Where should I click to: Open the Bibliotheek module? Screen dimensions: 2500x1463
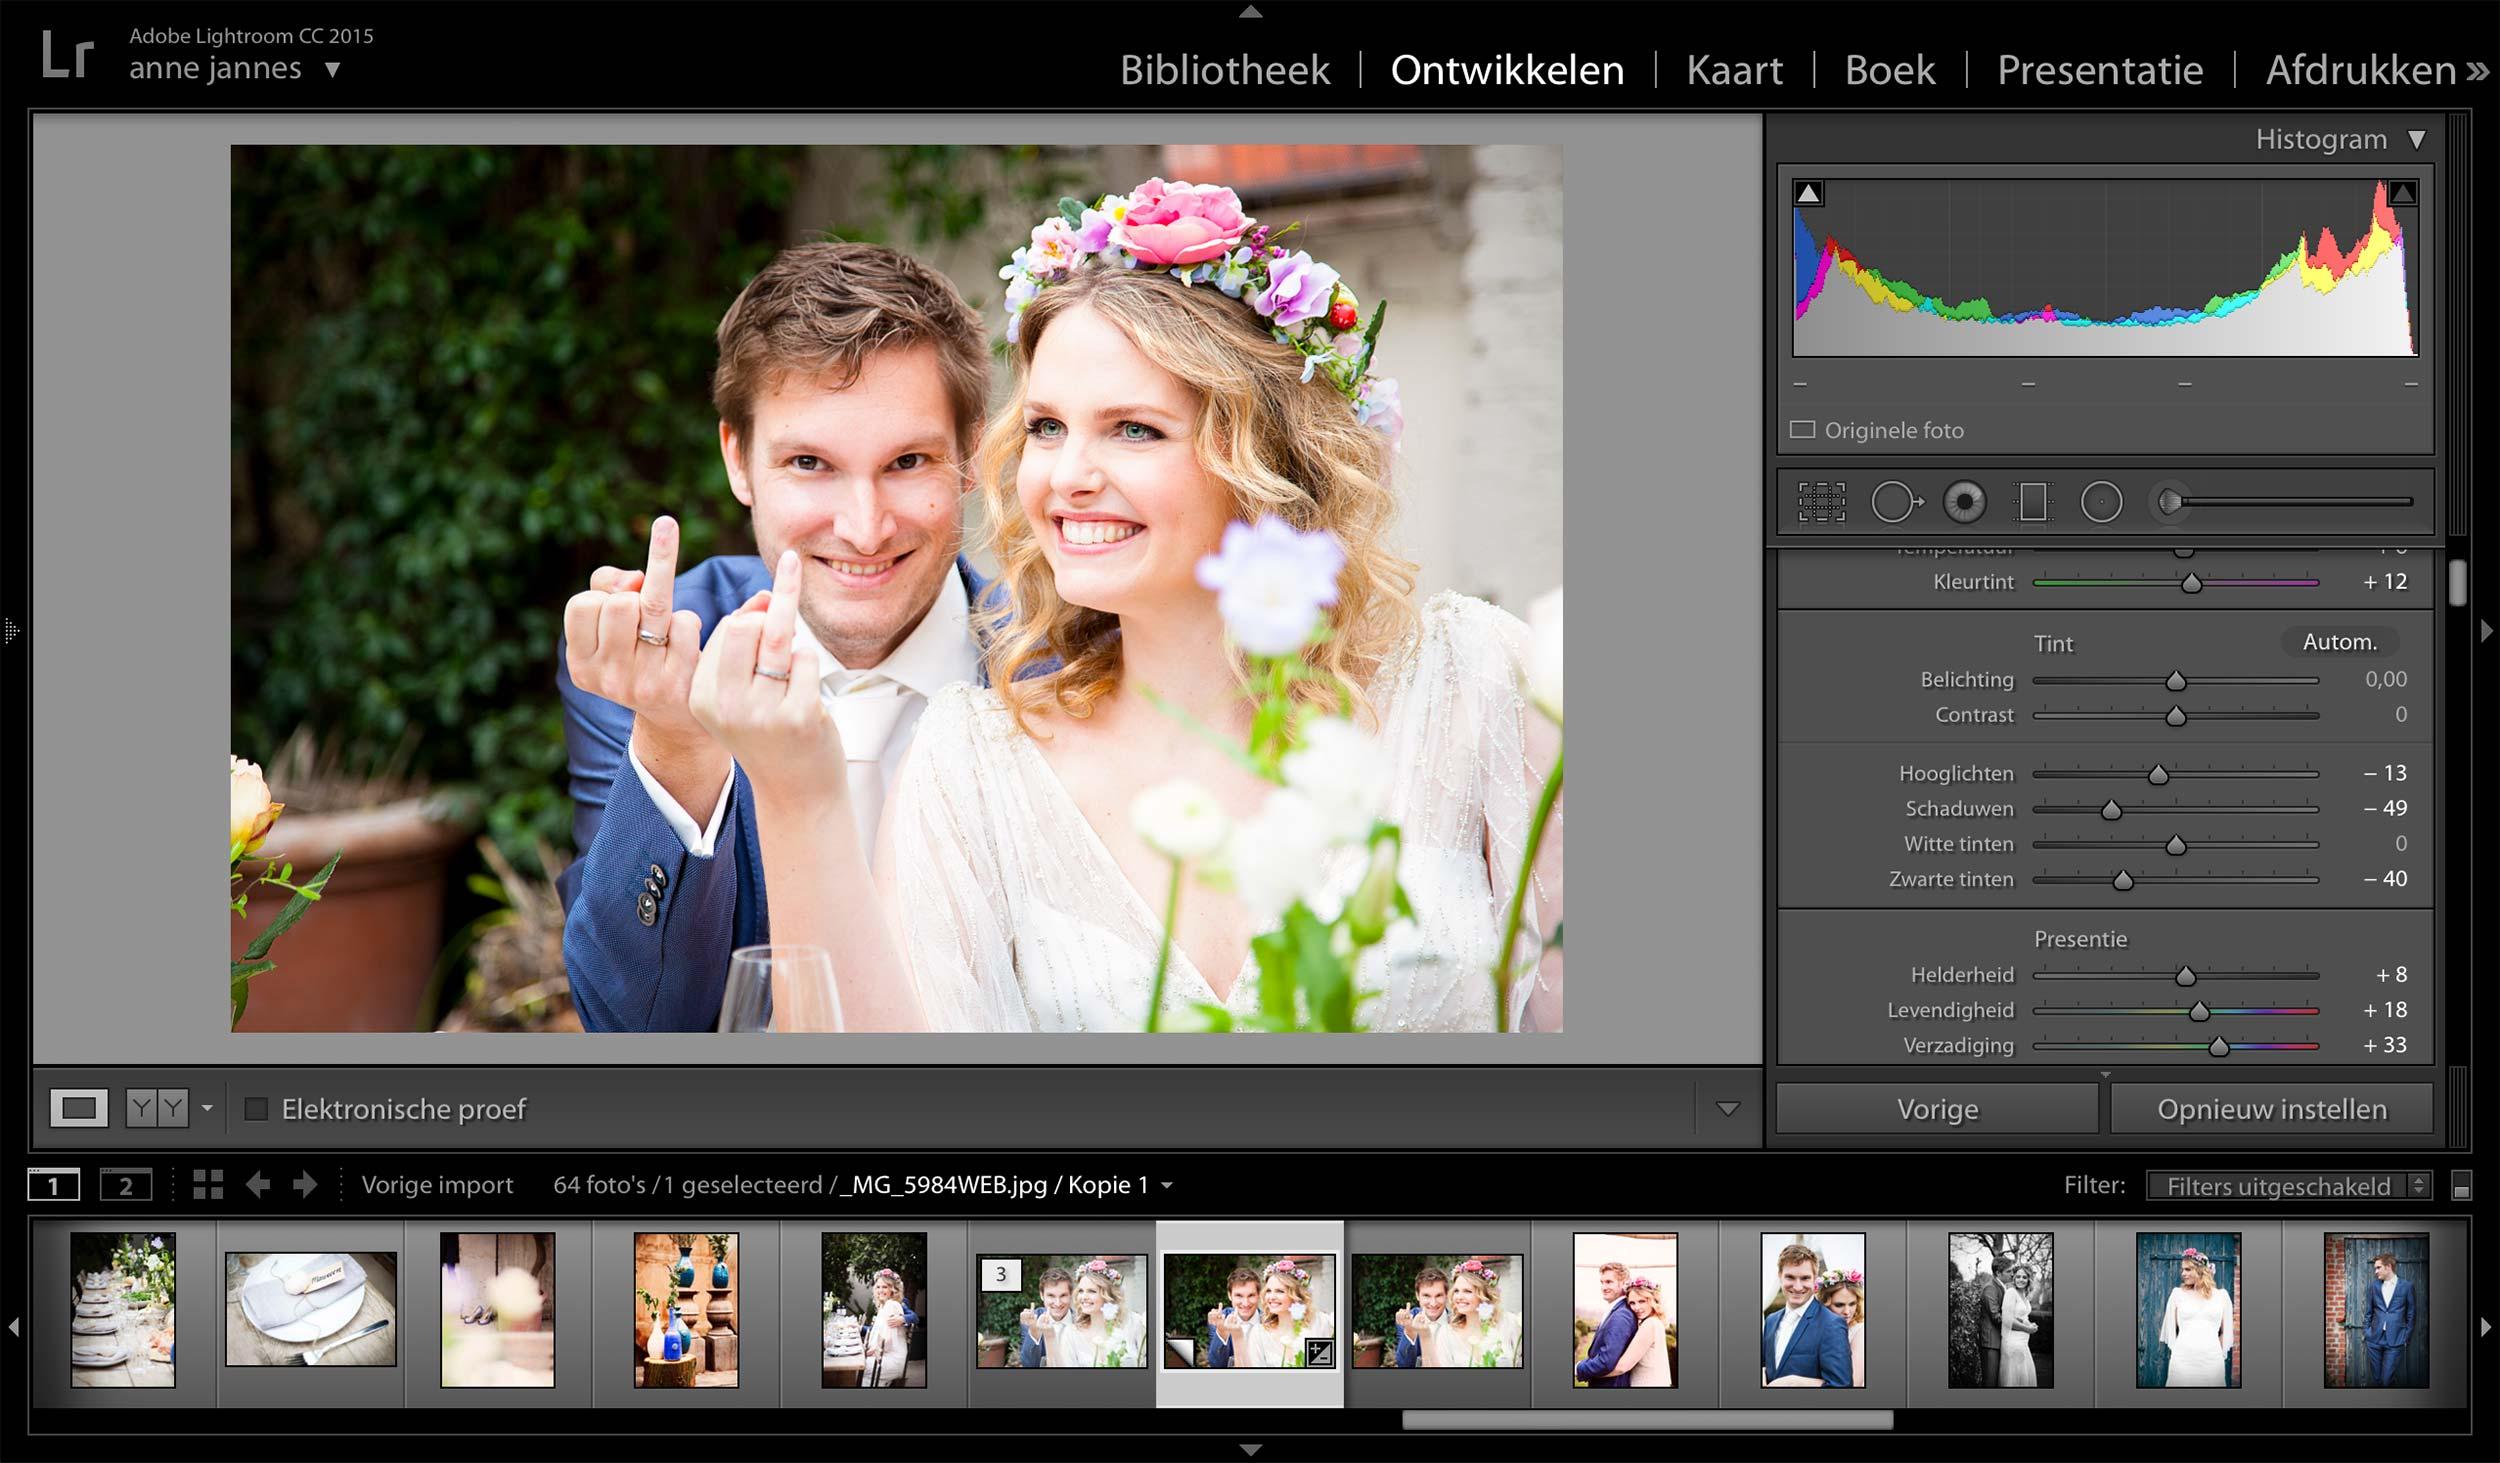[x=1225, y=70]
